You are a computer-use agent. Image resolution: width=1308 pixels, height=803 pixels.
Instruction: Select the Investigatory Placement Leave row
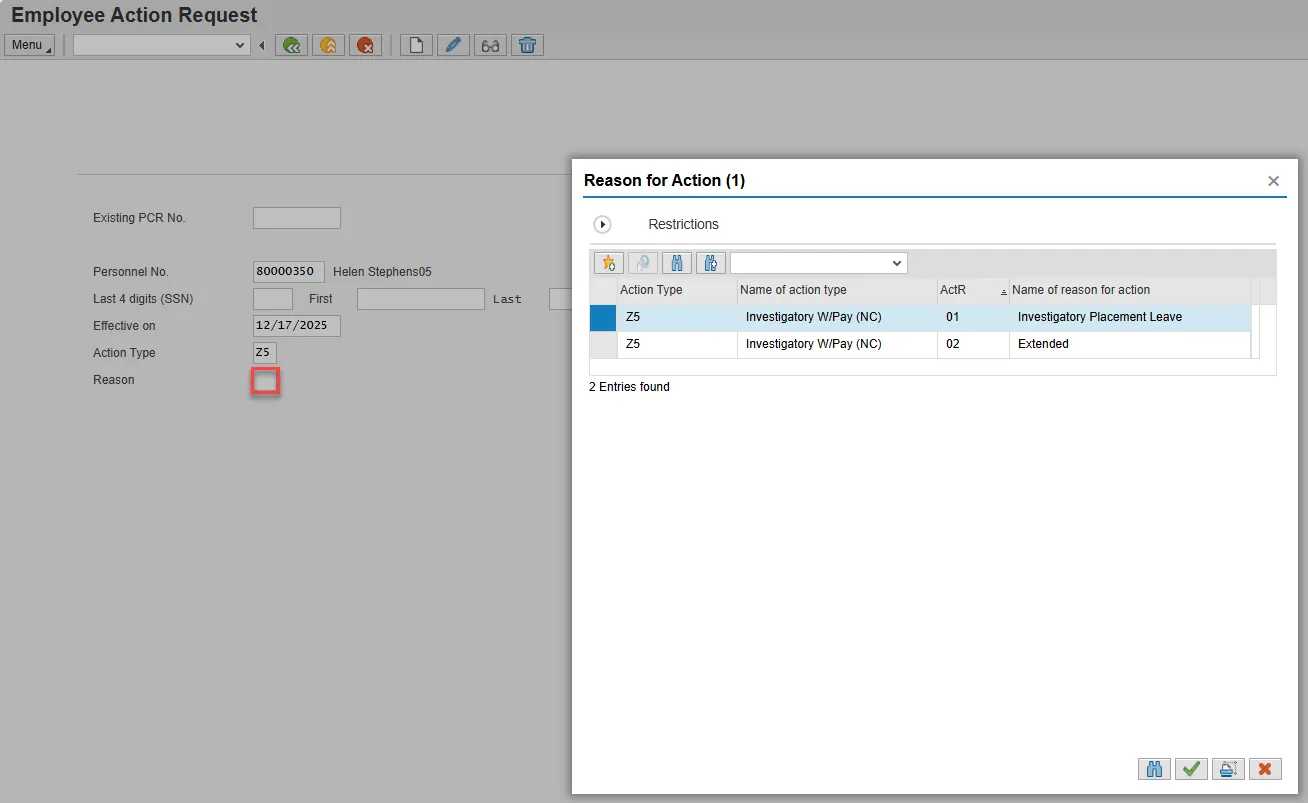[x=1099, y=317]
